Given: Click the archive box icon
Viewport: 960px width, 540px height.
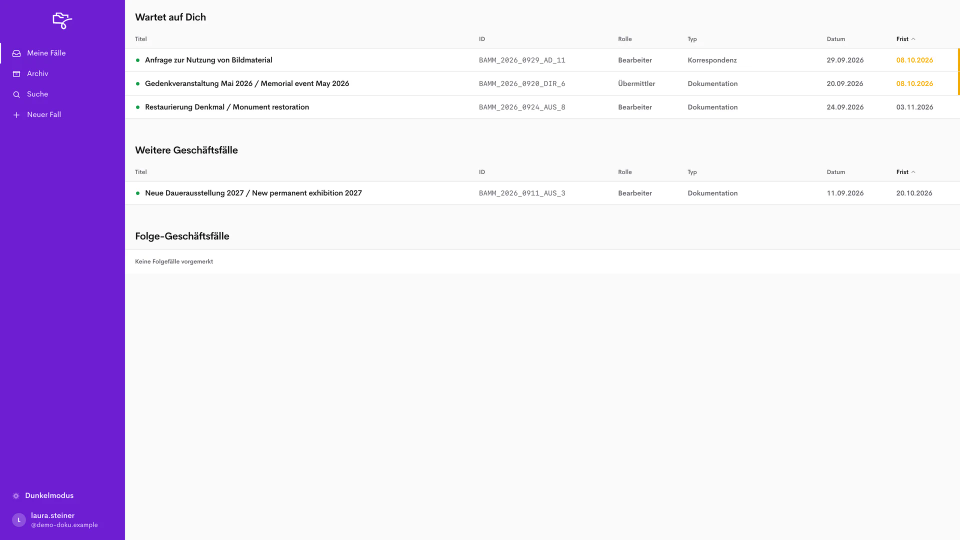Looking at the screenshot, I should tap(17, 73).
